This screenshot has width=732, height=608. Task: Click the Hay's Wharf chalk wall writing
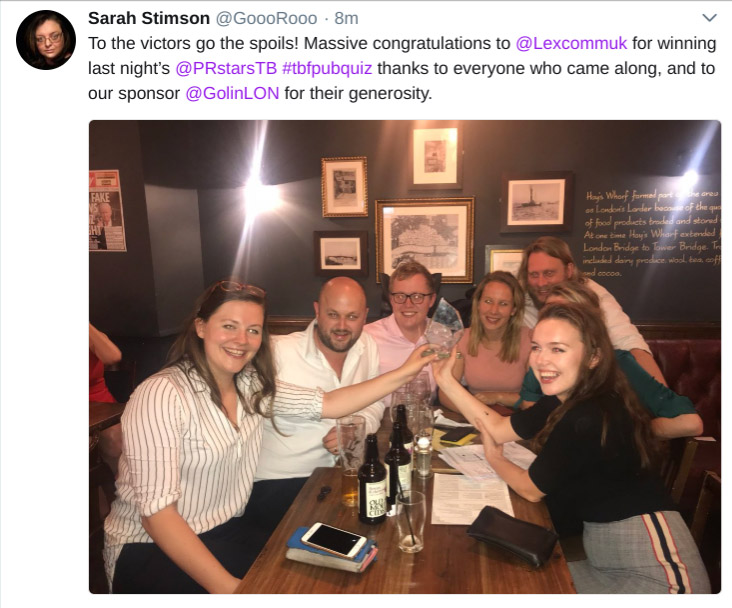[x=652, y=233]
